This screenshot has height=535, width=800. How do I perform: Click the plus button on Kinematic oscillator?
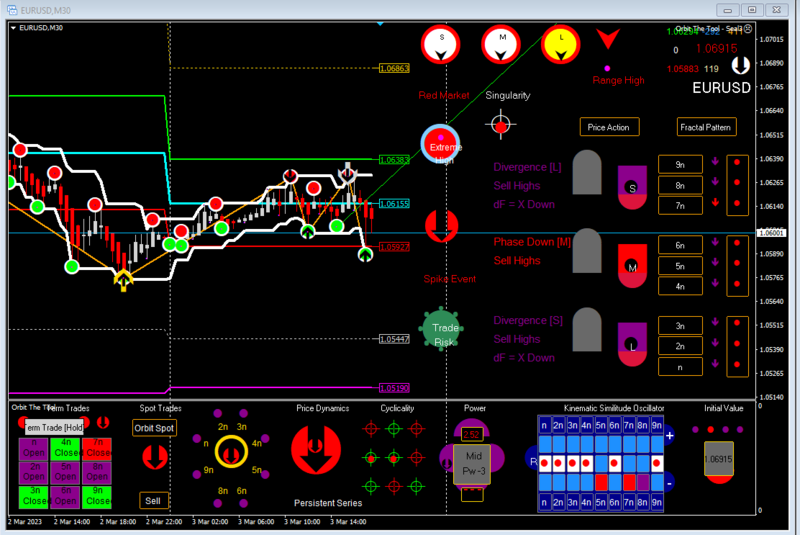point(669,436)
